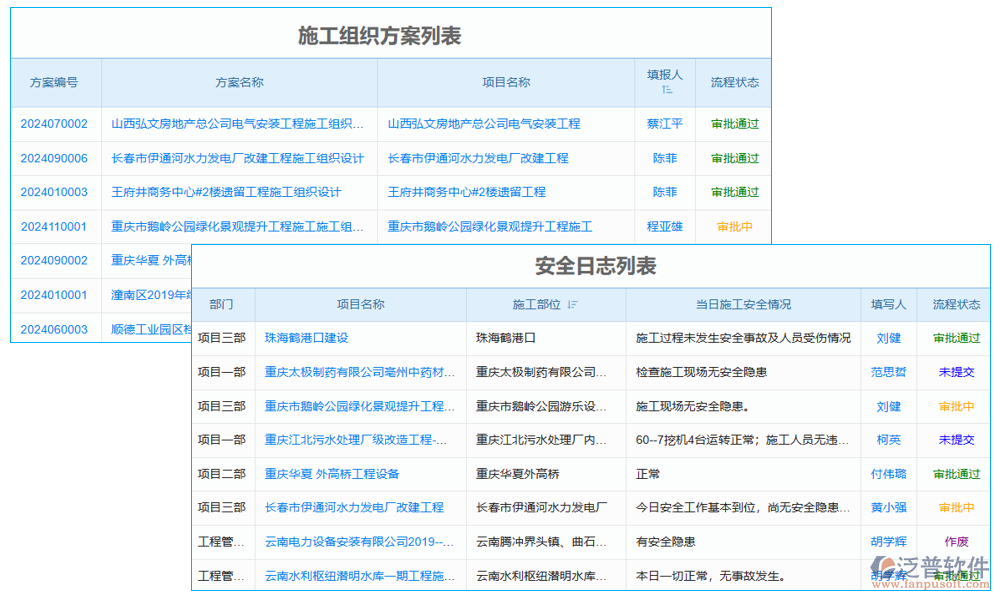Click the 审批中 status for plan 2024110001

[734, 226]
